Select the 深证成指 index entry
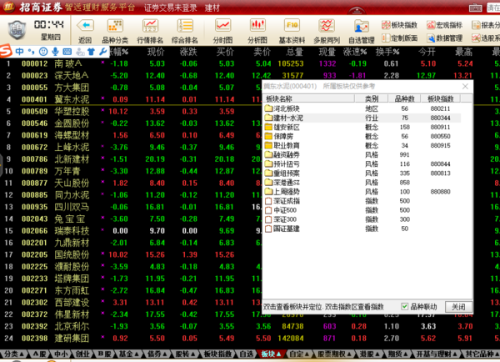The width and height of the screenshot is (500, 362). pos(282,201)
